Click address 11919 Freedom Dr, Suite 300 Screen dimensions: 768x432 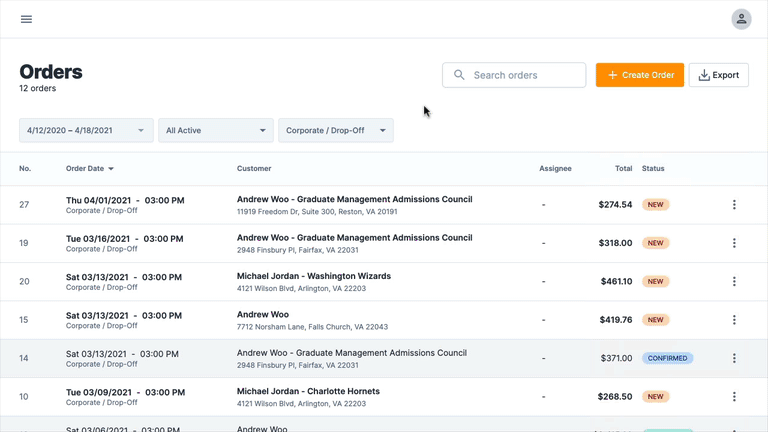pyautogui.click(x=317, y=212)
